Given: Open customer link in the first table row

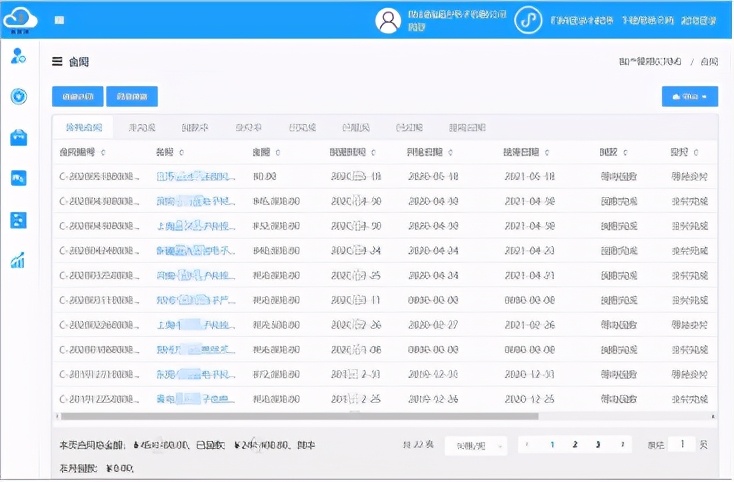Looking at the screenshot, I should pyautogui.click(x=196, y=176).
